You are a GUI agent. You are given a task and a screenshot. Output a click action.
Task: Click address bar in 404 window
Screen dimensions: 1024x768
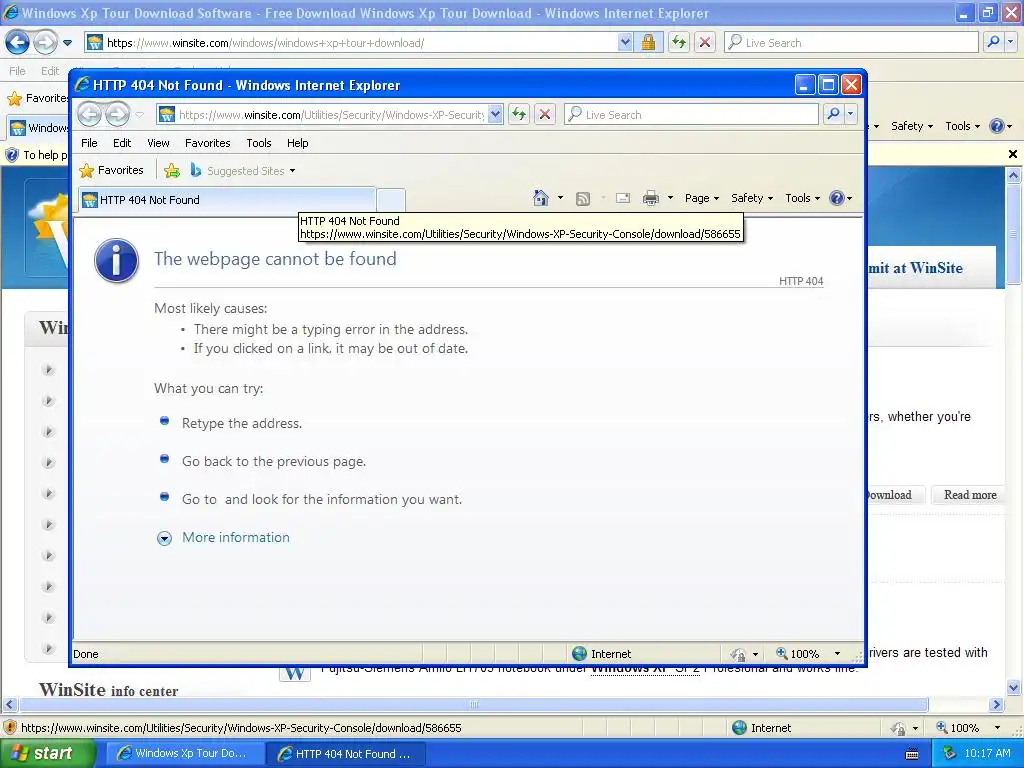click(x=331, y=114)
